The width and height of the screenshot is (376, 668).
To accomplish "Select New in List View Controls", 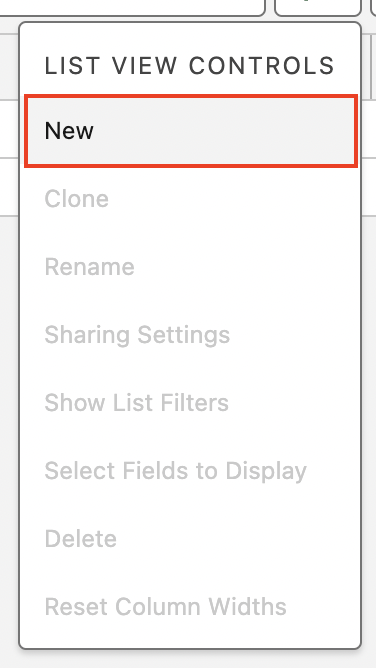I will coord(191,130).
